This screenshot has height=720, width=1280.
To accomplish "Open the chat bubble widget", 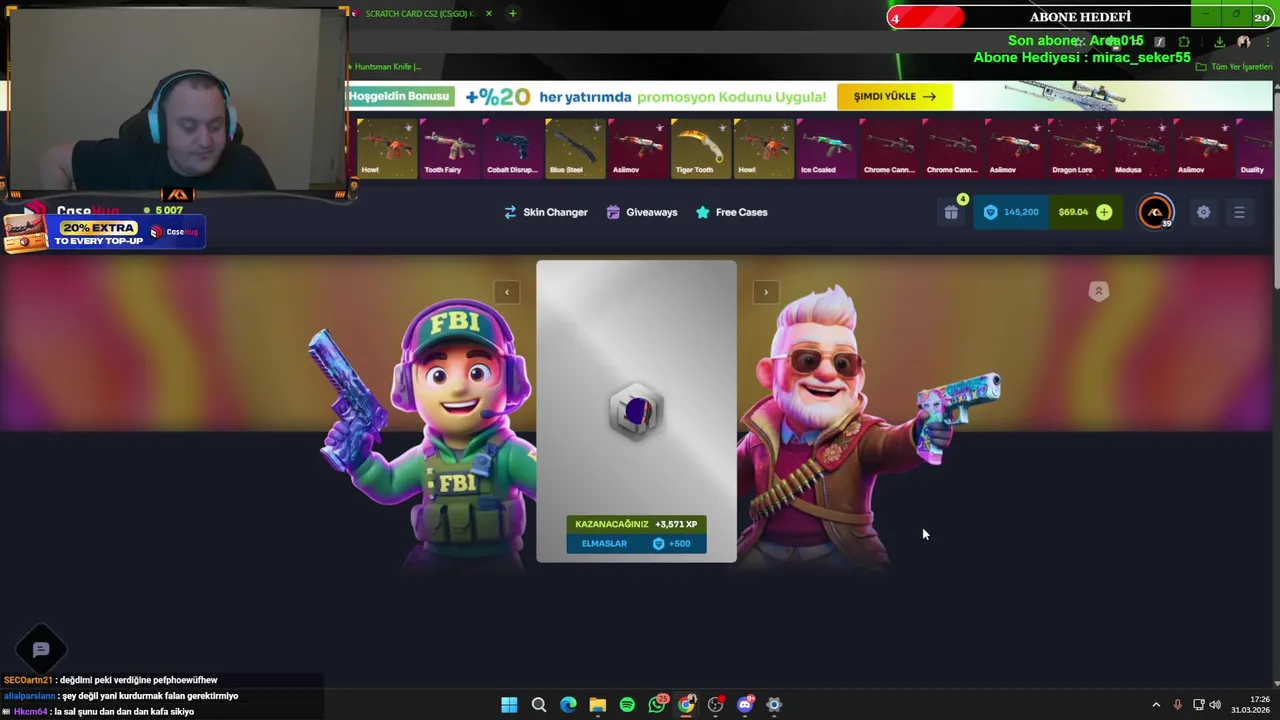I will point(41,650).
